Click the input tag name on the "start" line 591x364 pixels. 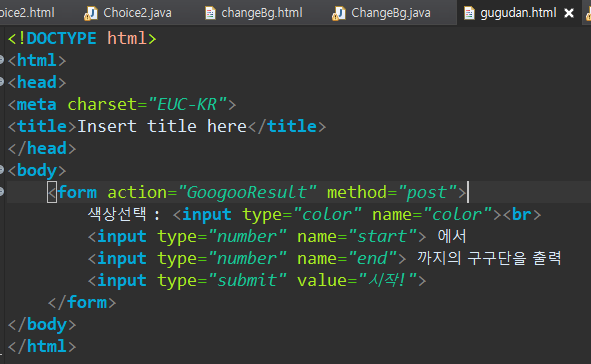point(122,237)
